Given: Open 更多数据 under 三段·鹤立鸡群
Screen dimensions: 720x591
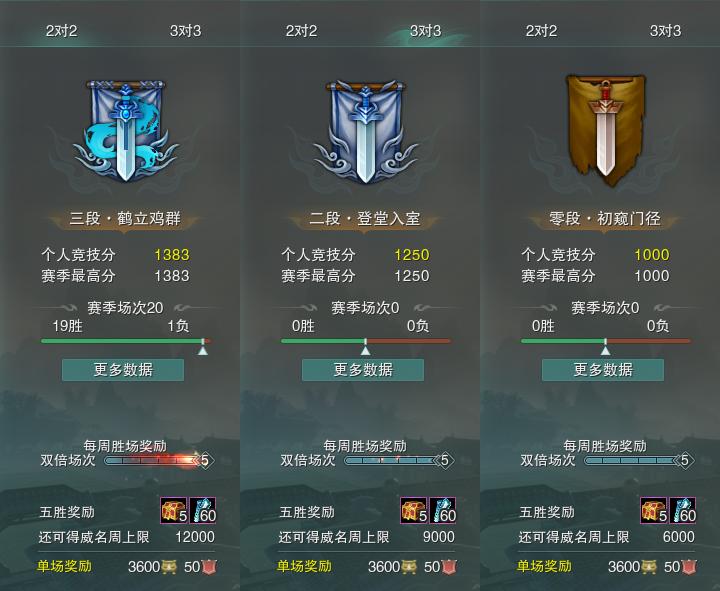Looking at the screenshot, I should [123, 370].
